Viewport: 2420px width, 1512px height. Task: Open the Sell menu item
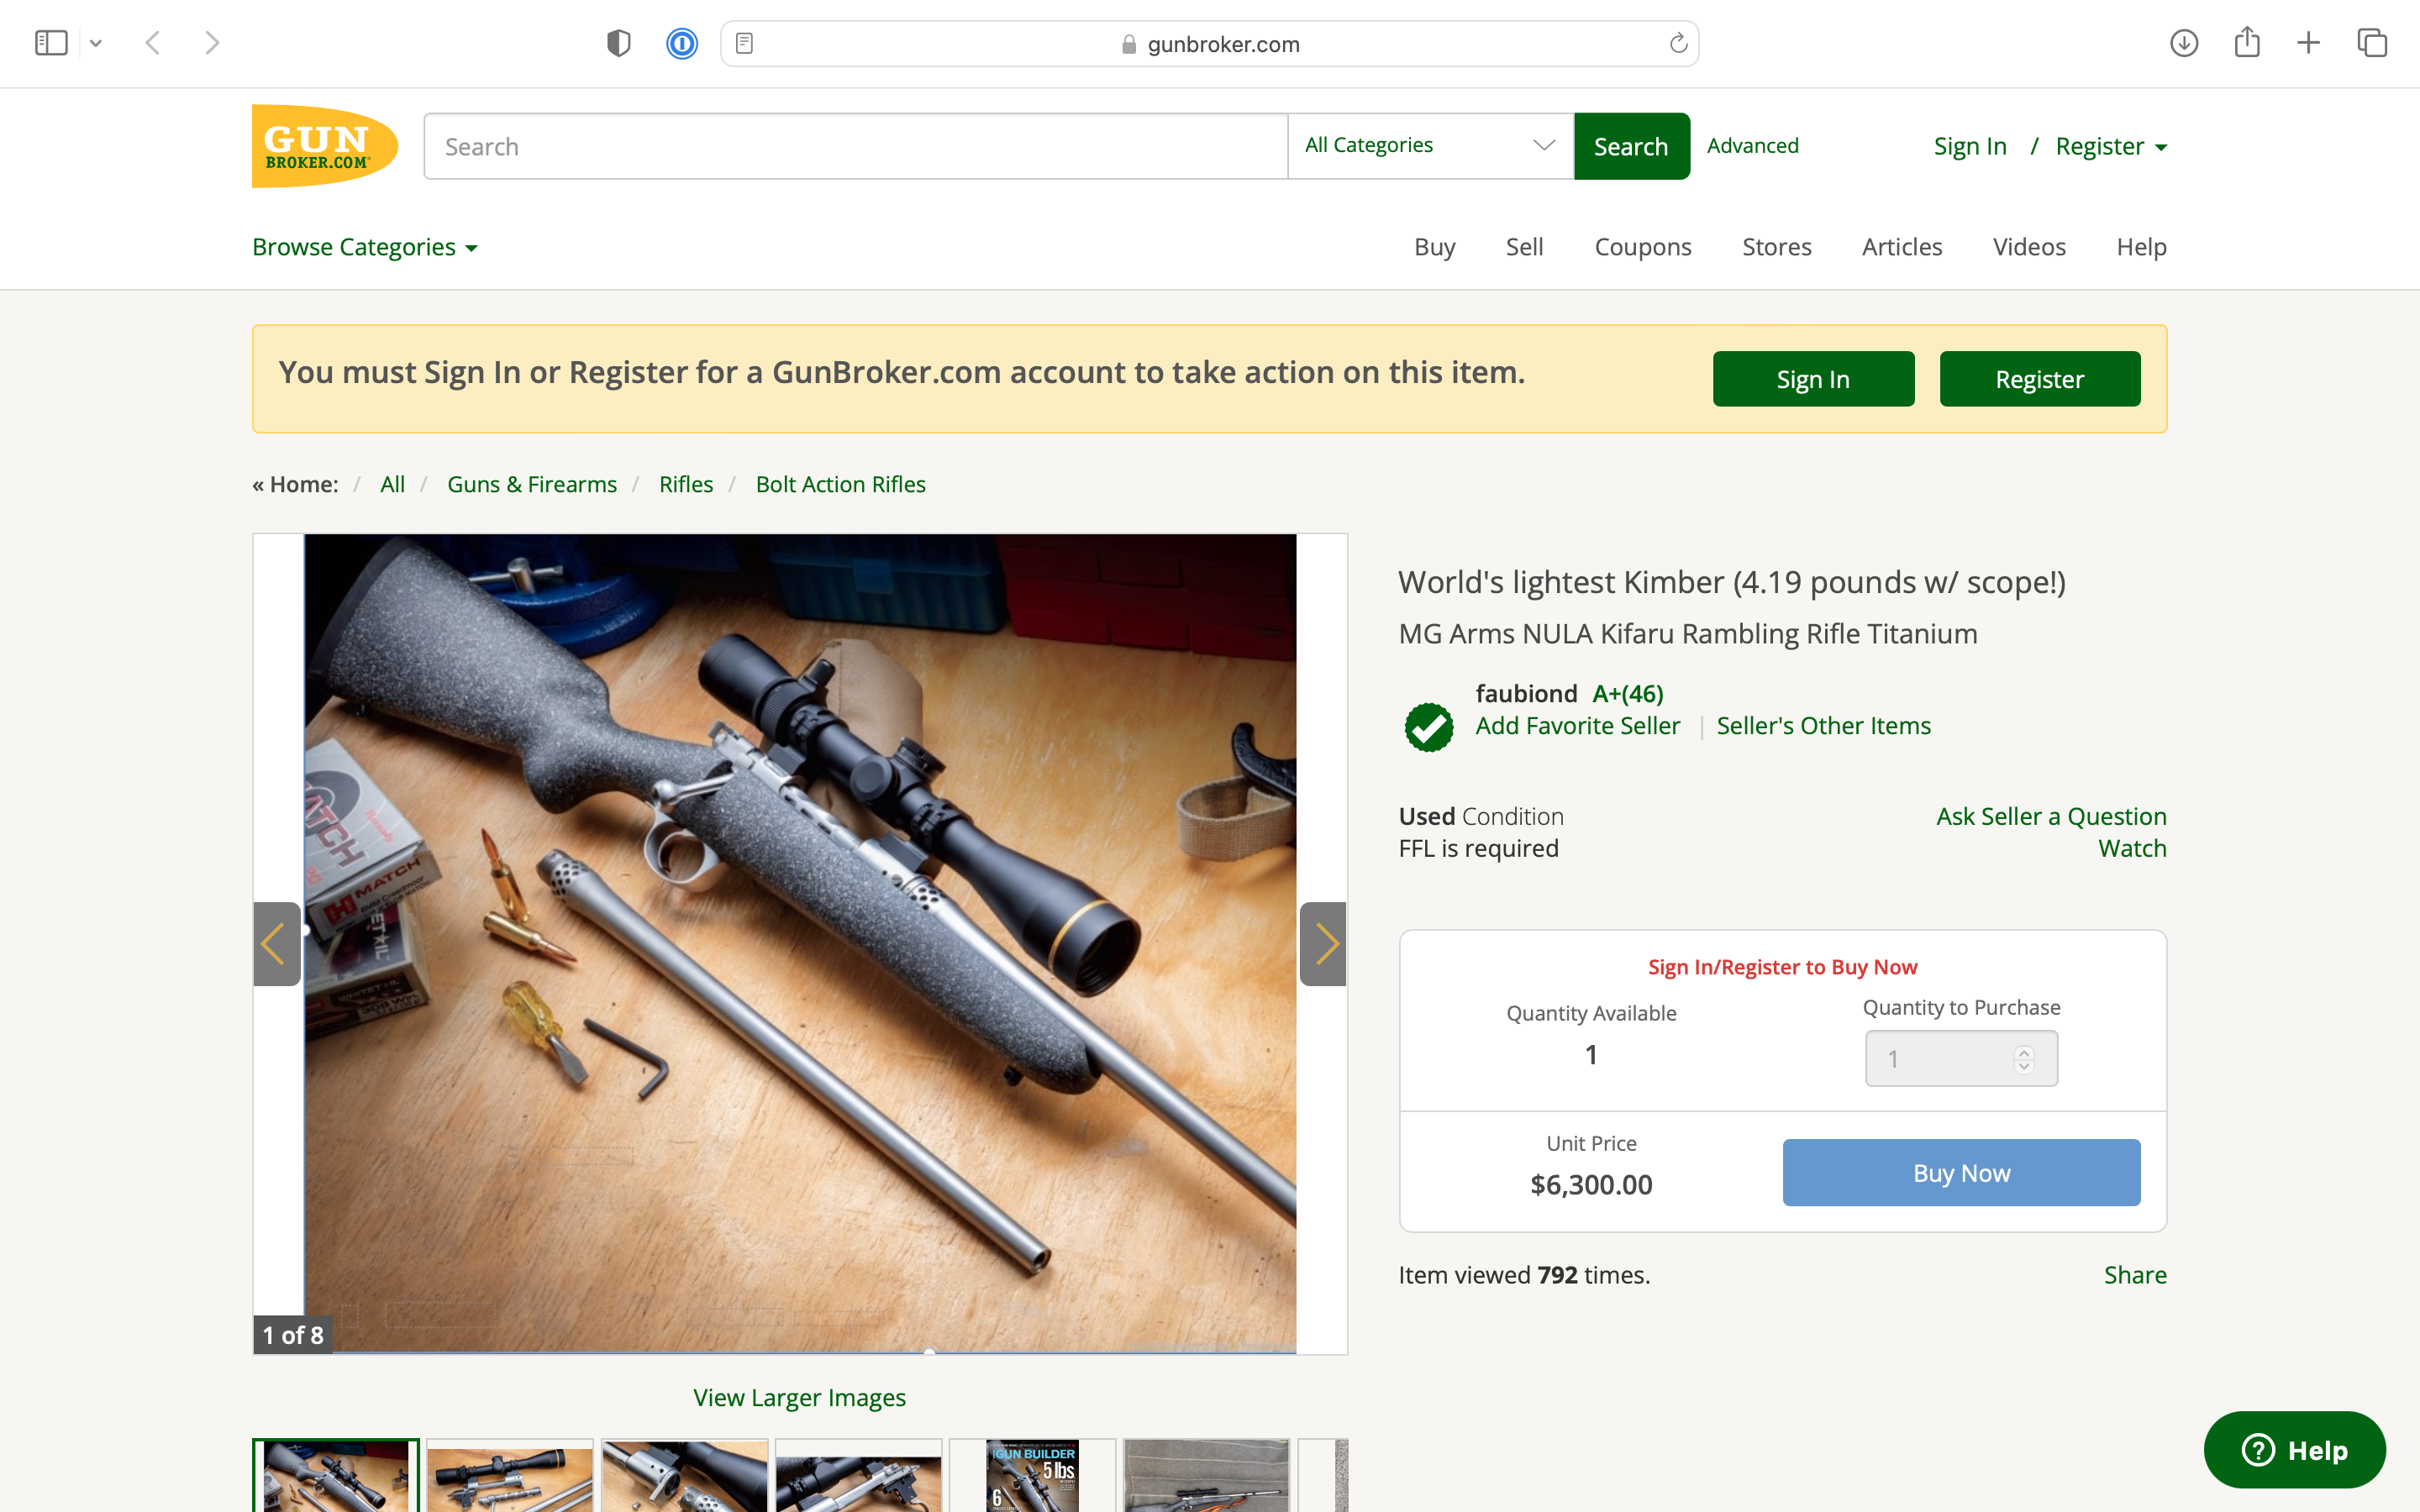1525,247
